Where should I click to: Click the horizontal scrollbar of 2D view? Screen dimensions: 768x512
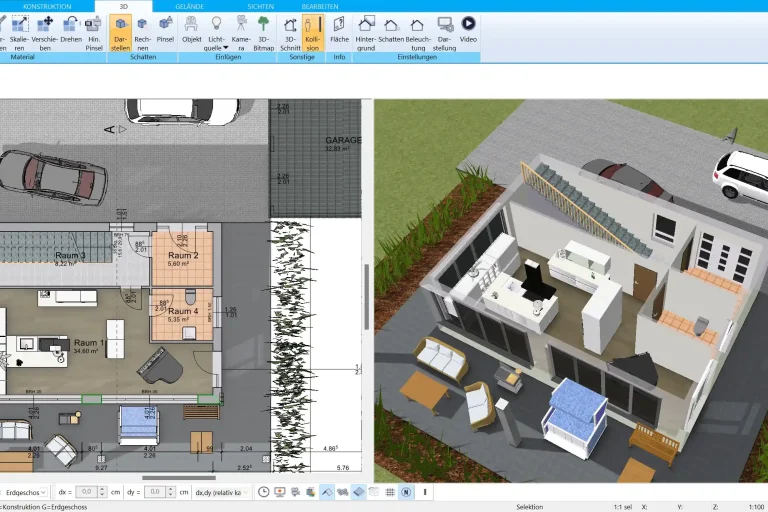[179, 478]
